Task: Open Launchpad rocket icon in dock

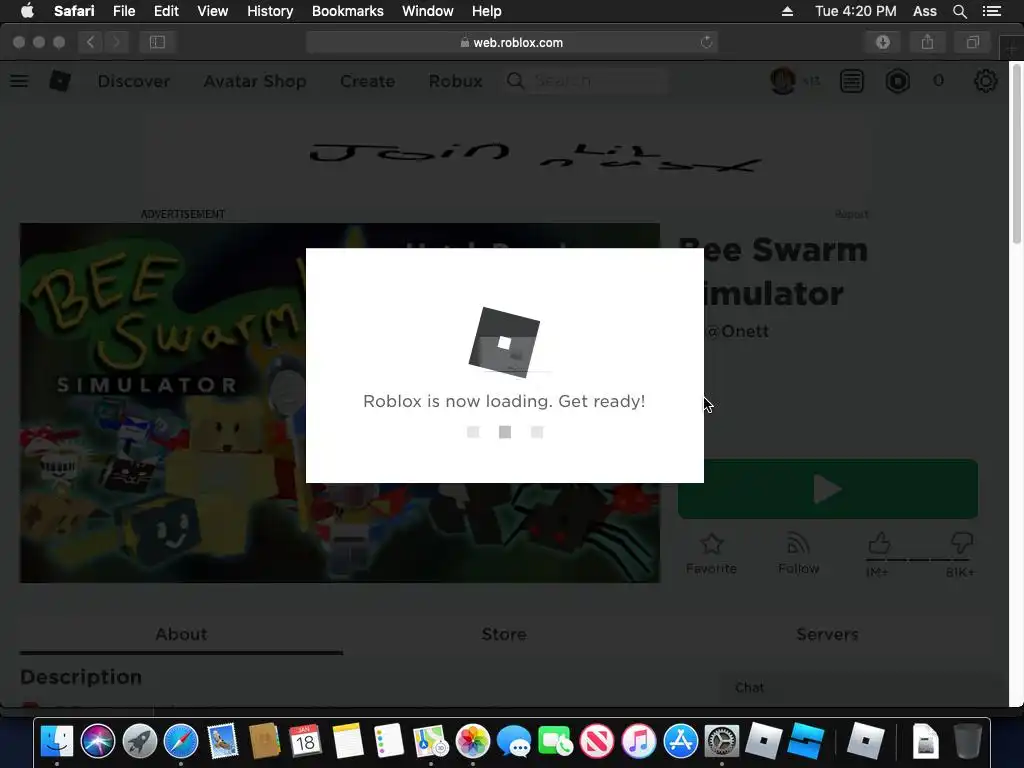Action: coord(140,741)
